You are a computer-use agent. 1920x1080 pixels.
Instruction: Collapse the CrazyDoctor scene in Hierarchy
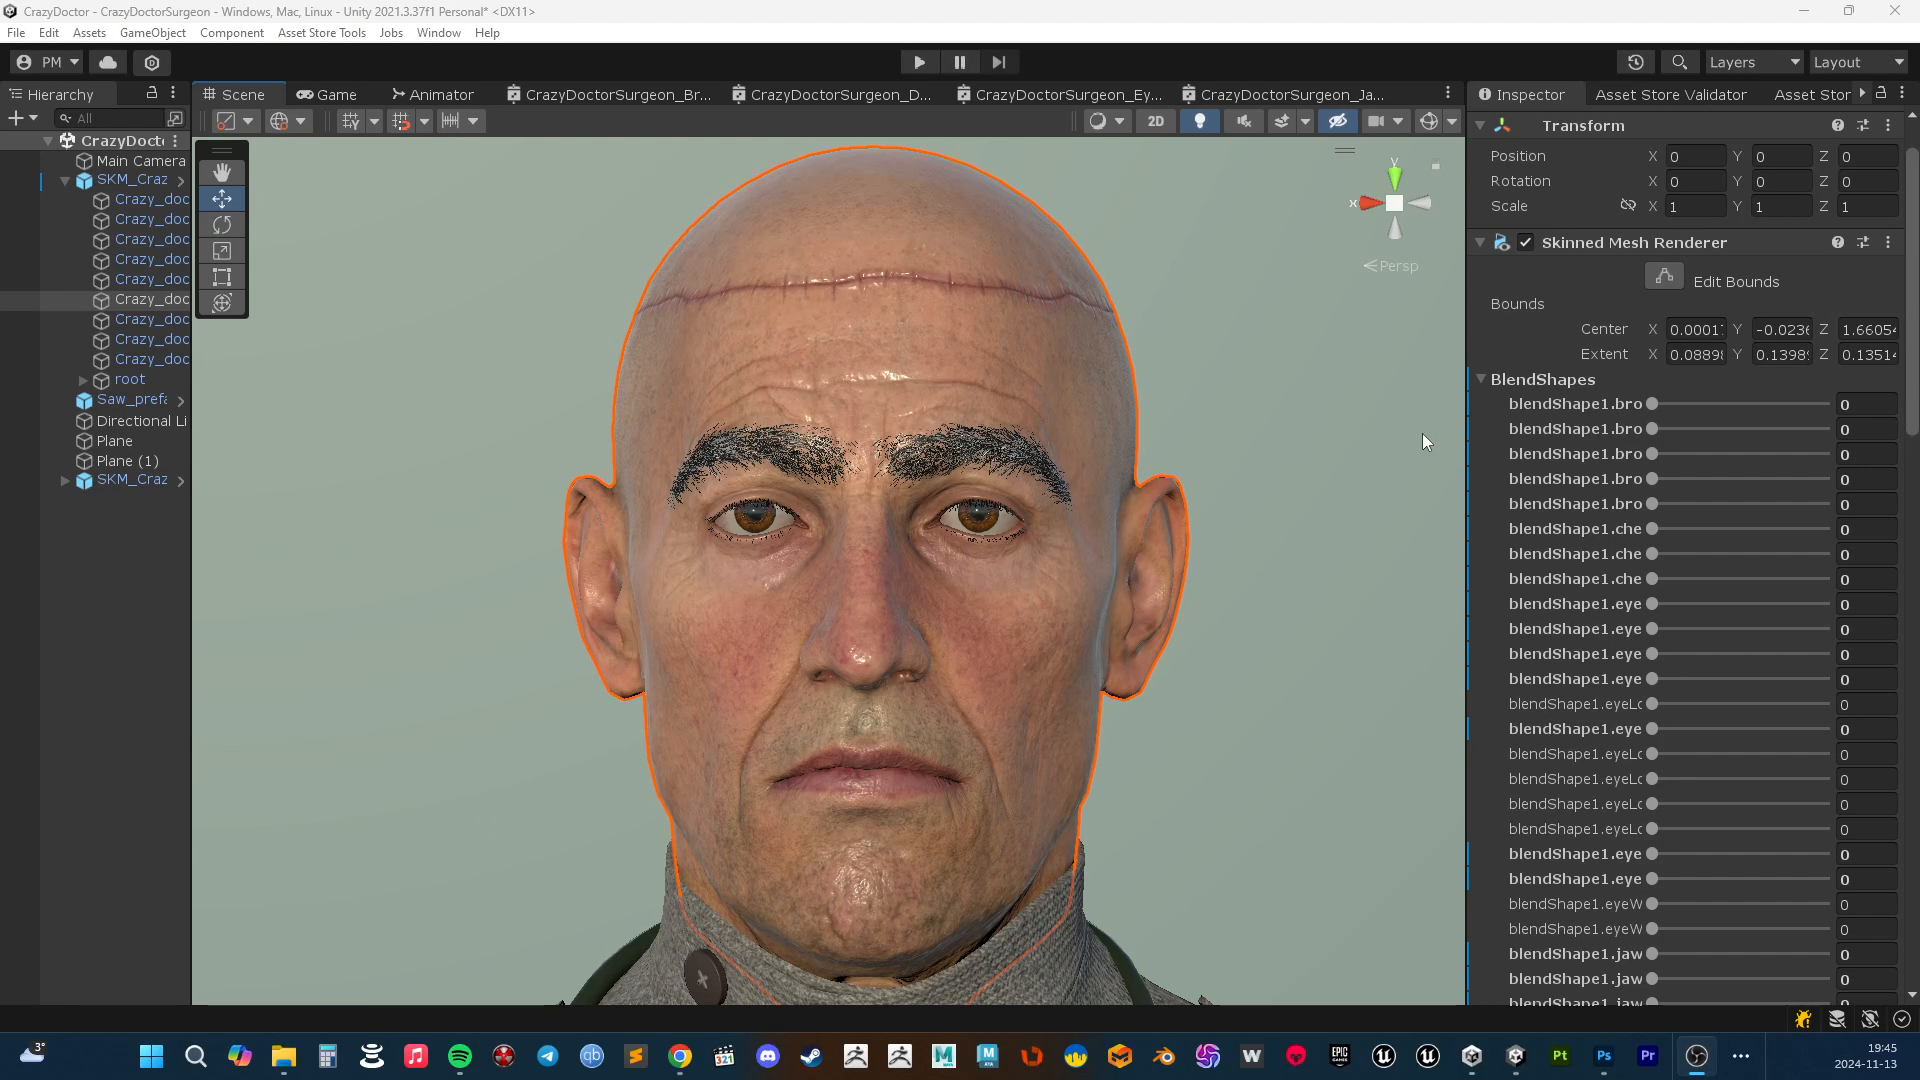[48, 141]
